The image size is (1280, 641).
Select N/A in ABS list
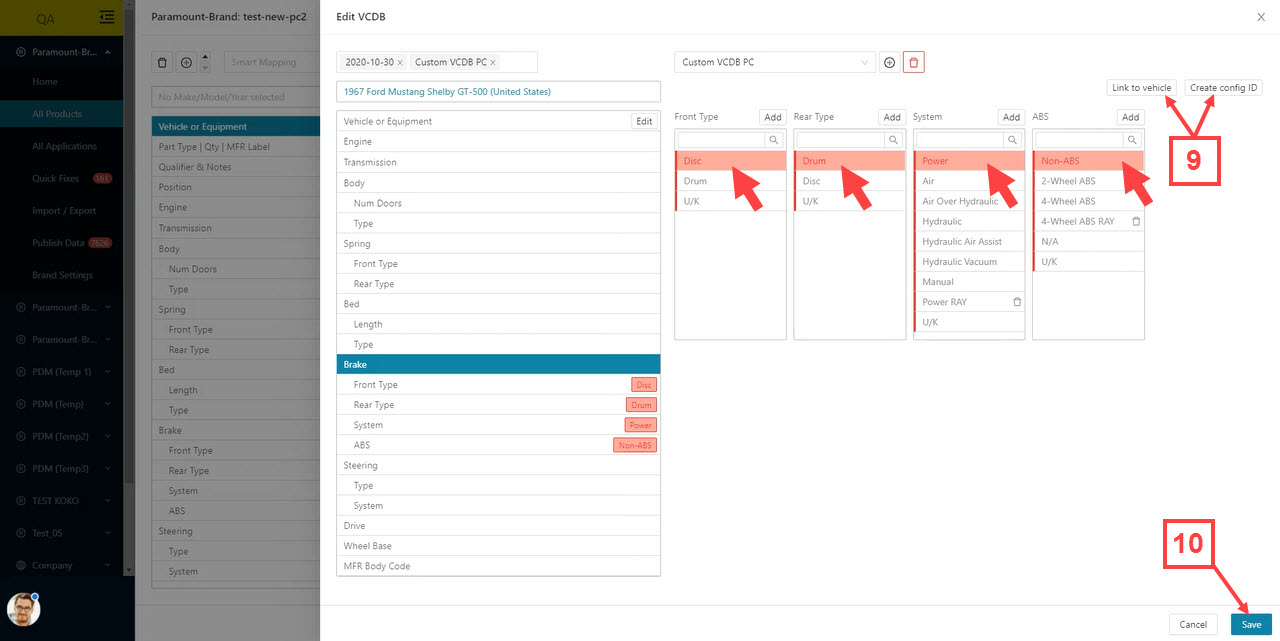(1088, 241)
